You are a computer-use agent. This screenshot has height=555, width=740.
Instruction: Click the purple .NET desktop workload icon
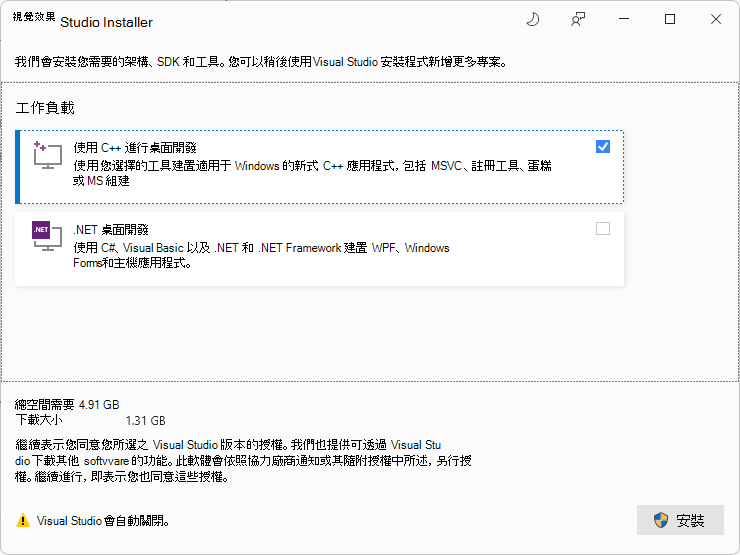point(47,236)
